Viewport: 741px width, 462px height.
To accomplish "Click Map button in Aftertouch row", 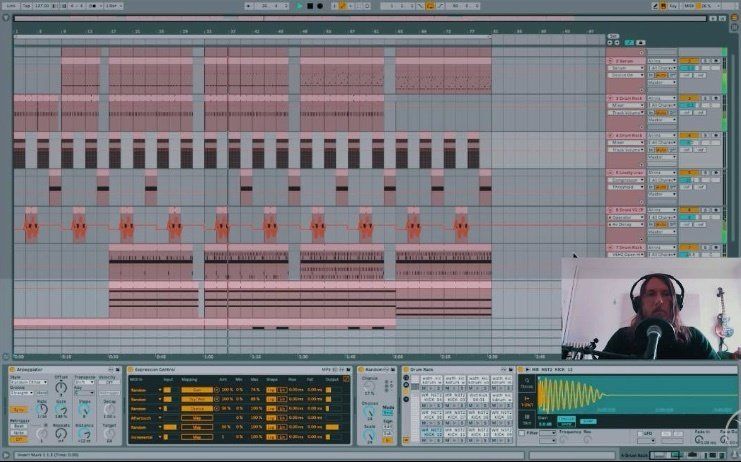I will 197,418.
